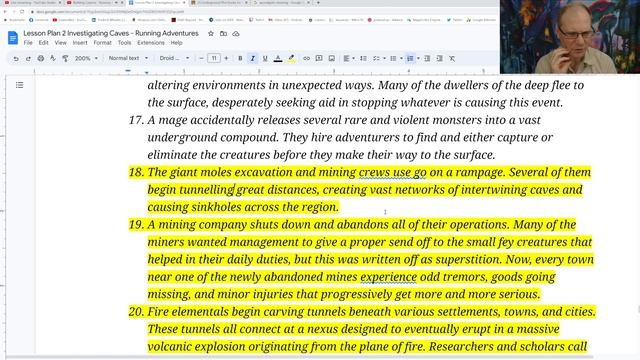The width and height of the screenshot is (640, 360).
Task: Switch to the fifth browser tab
Action: [x=282, y=2]
